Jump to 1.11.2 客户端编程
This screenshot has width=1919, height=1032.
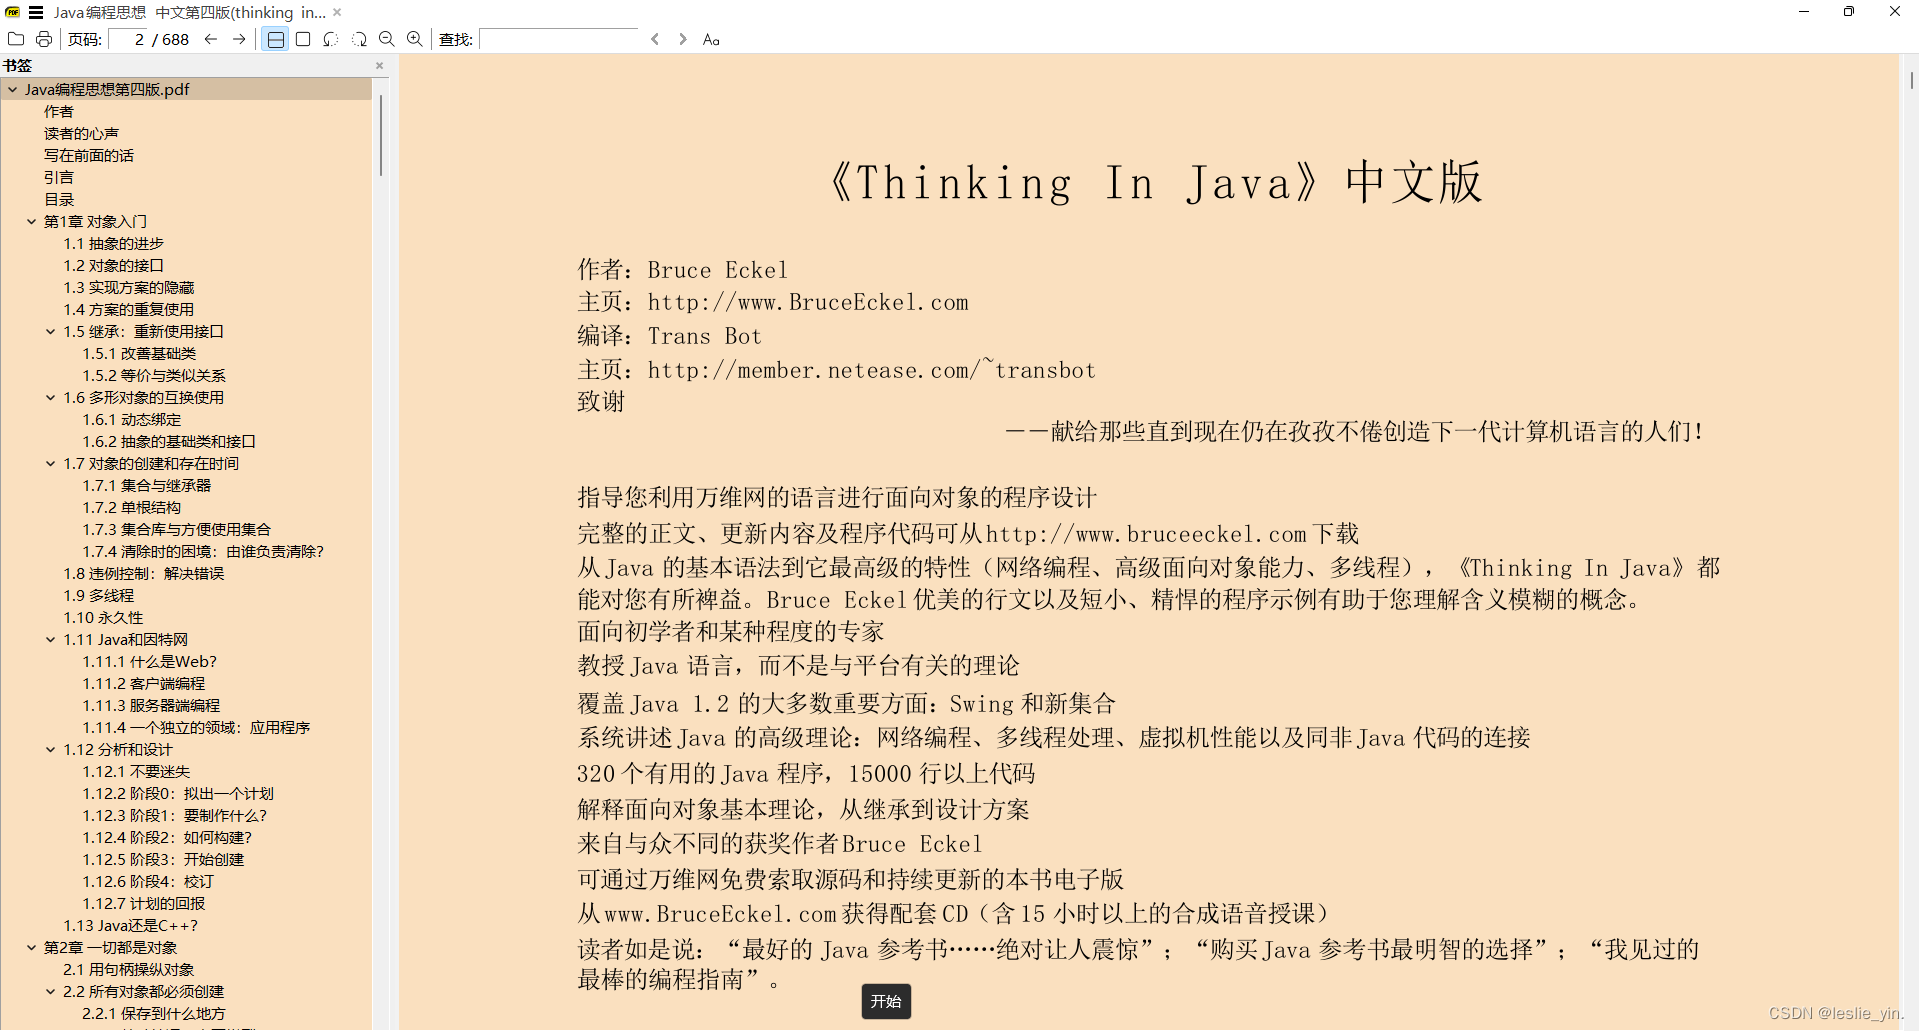(144, 683)
